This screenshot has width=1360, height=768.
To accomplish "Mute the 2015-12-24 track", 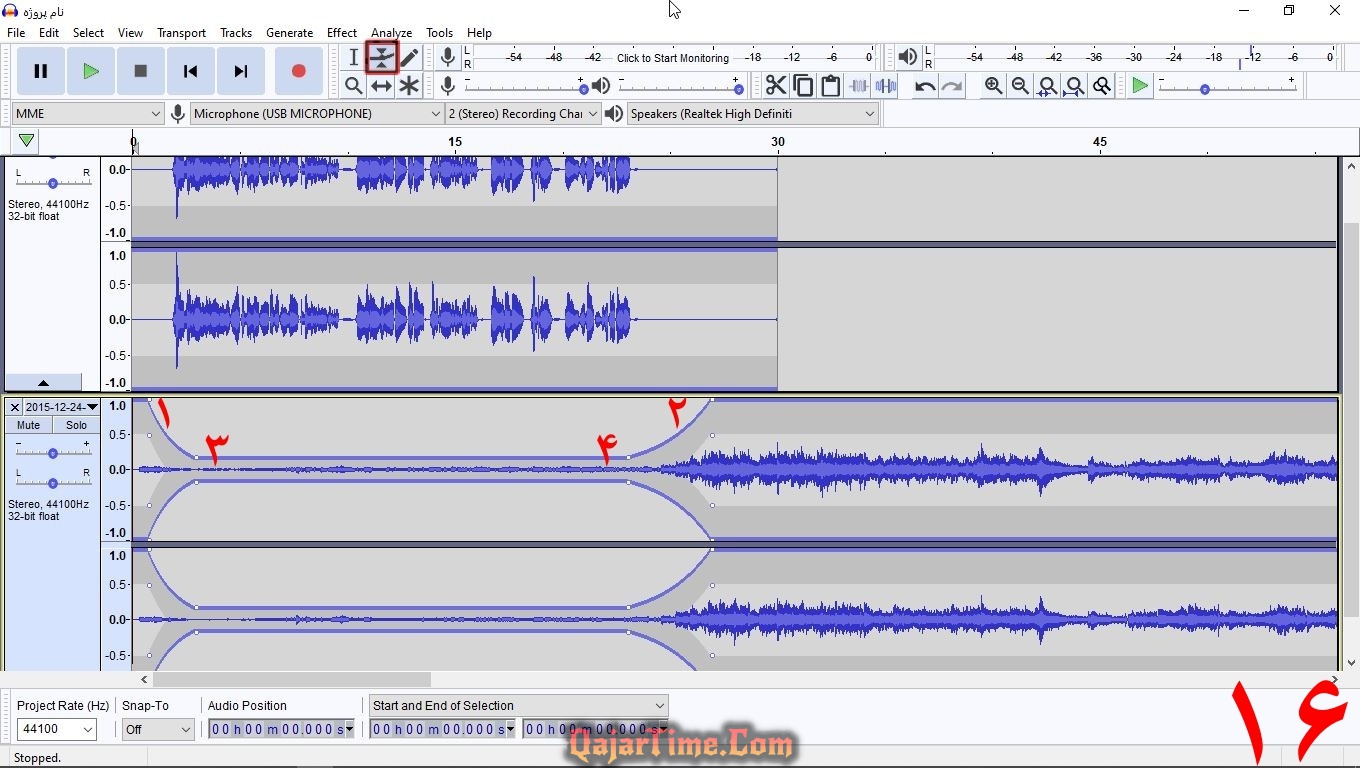I will click(29, 425).
